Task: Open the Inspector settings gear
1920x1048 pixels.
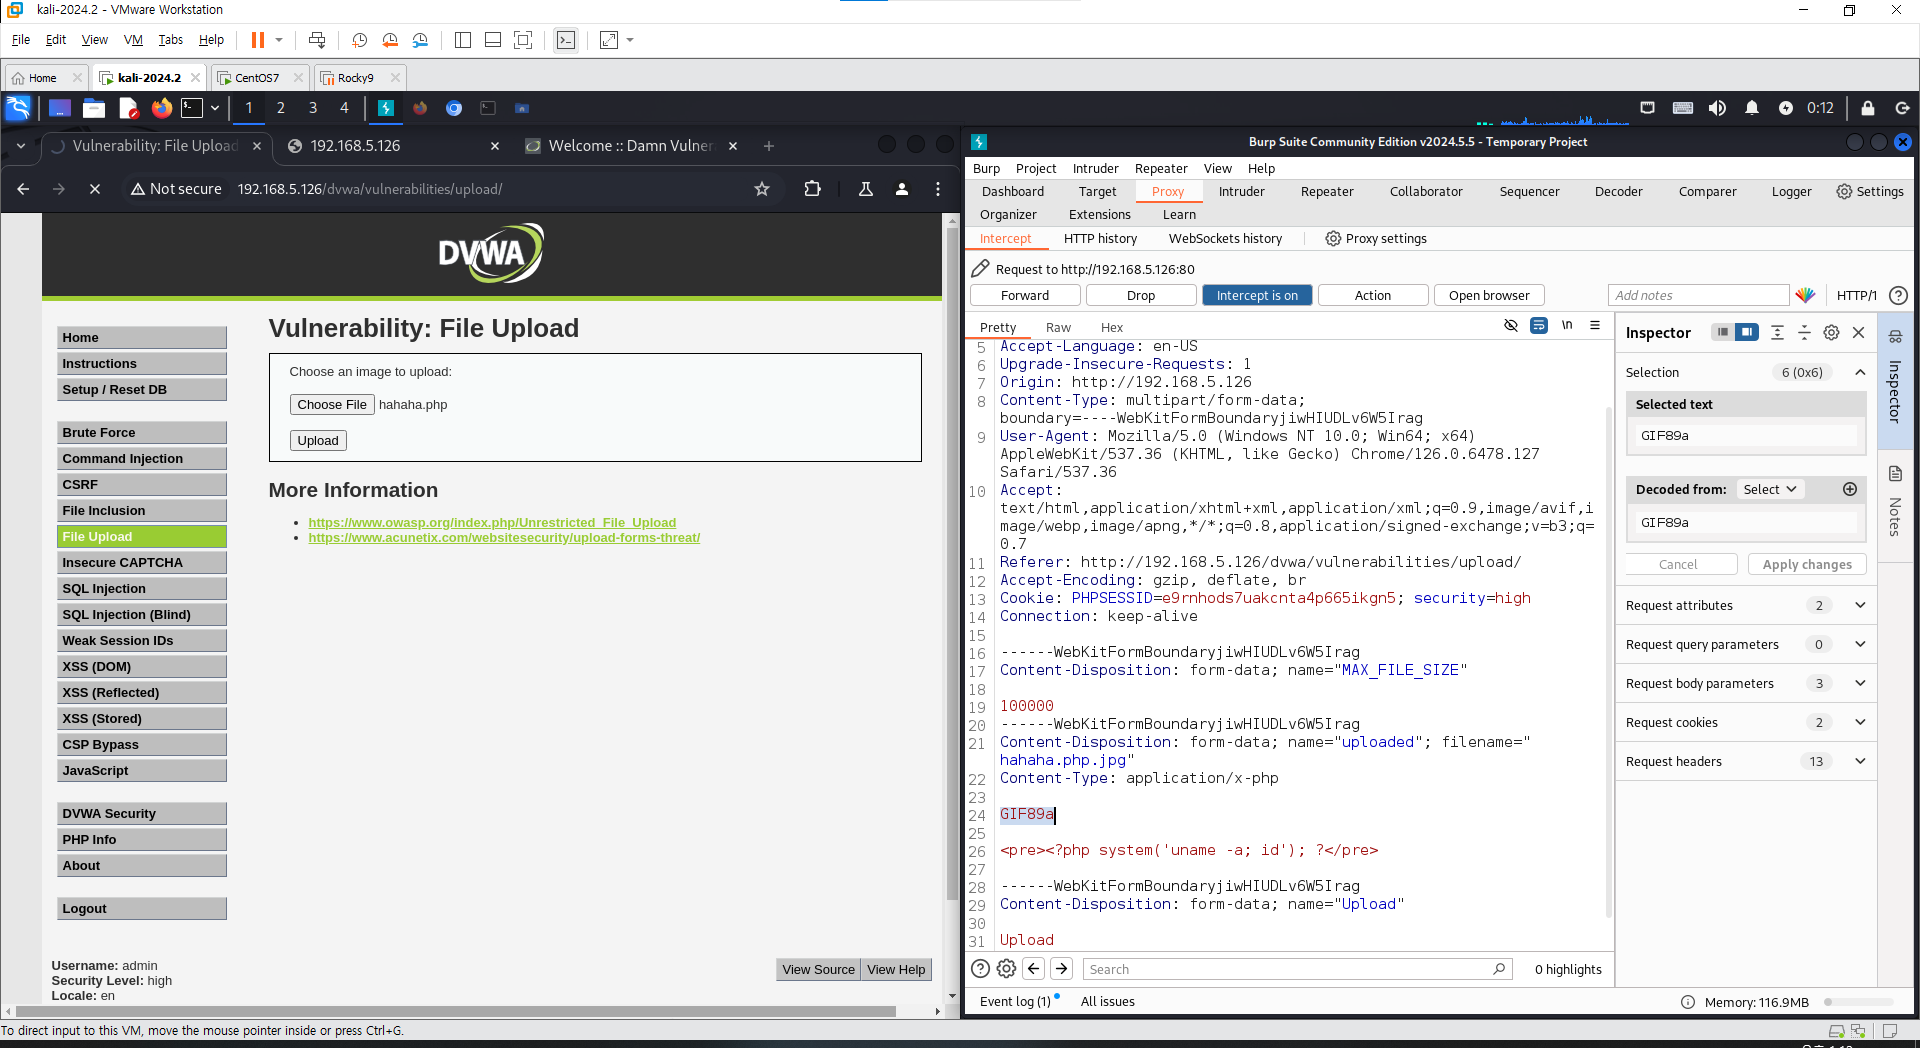Action: point(1831,333)
